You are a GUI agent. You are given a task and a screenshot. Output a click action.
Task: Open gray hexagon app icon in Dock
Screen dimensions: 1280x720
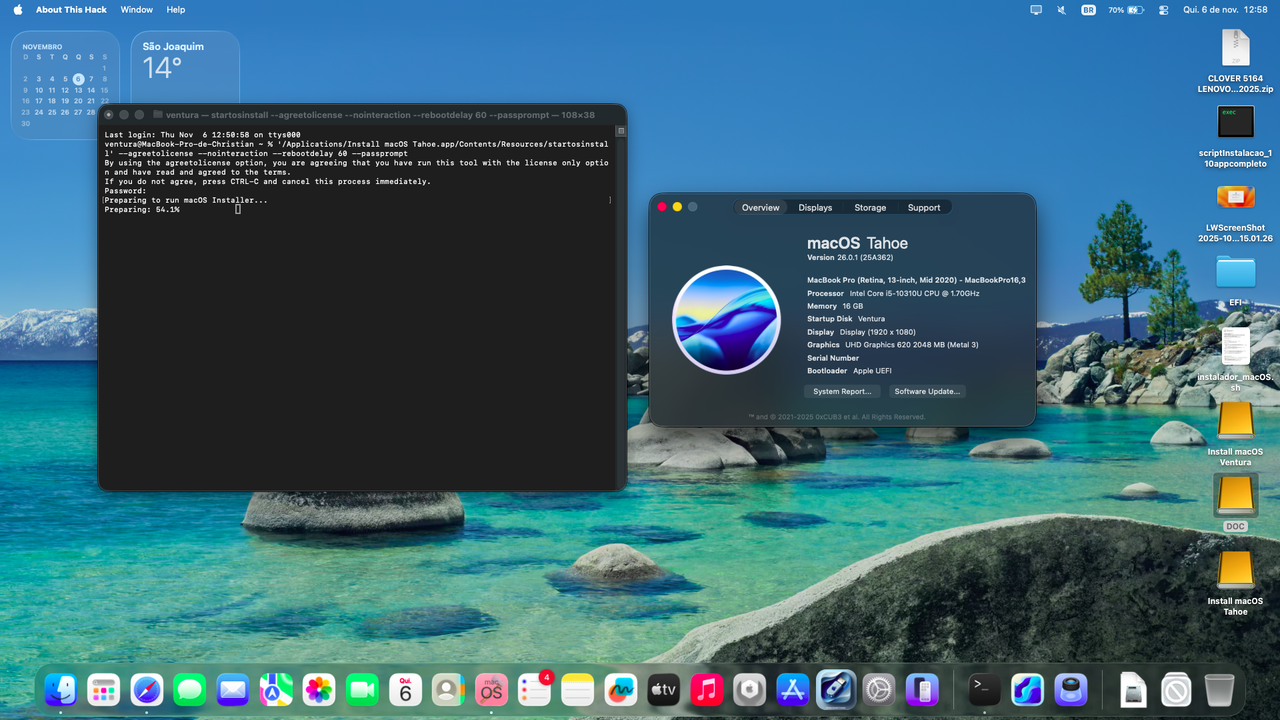[749, 689]
